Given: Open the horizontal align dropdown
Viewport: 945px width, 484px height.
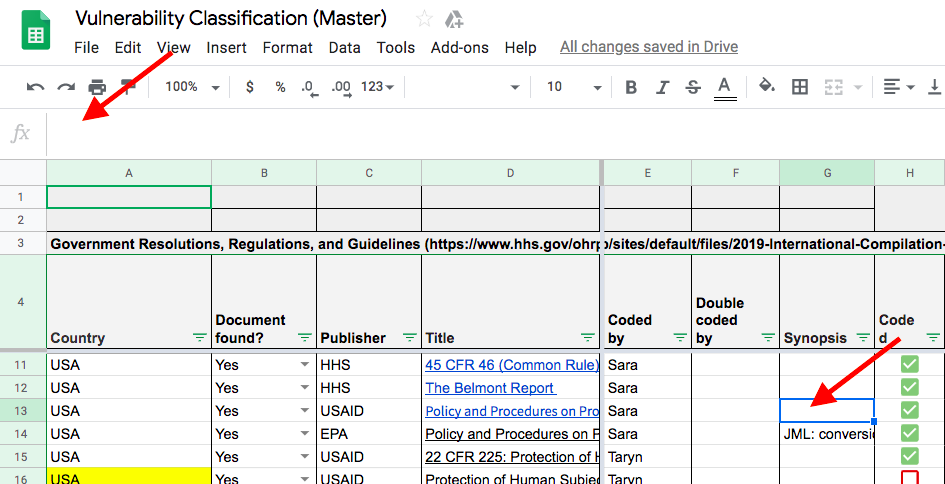Looking at the screenshot, I should (899, 87).
